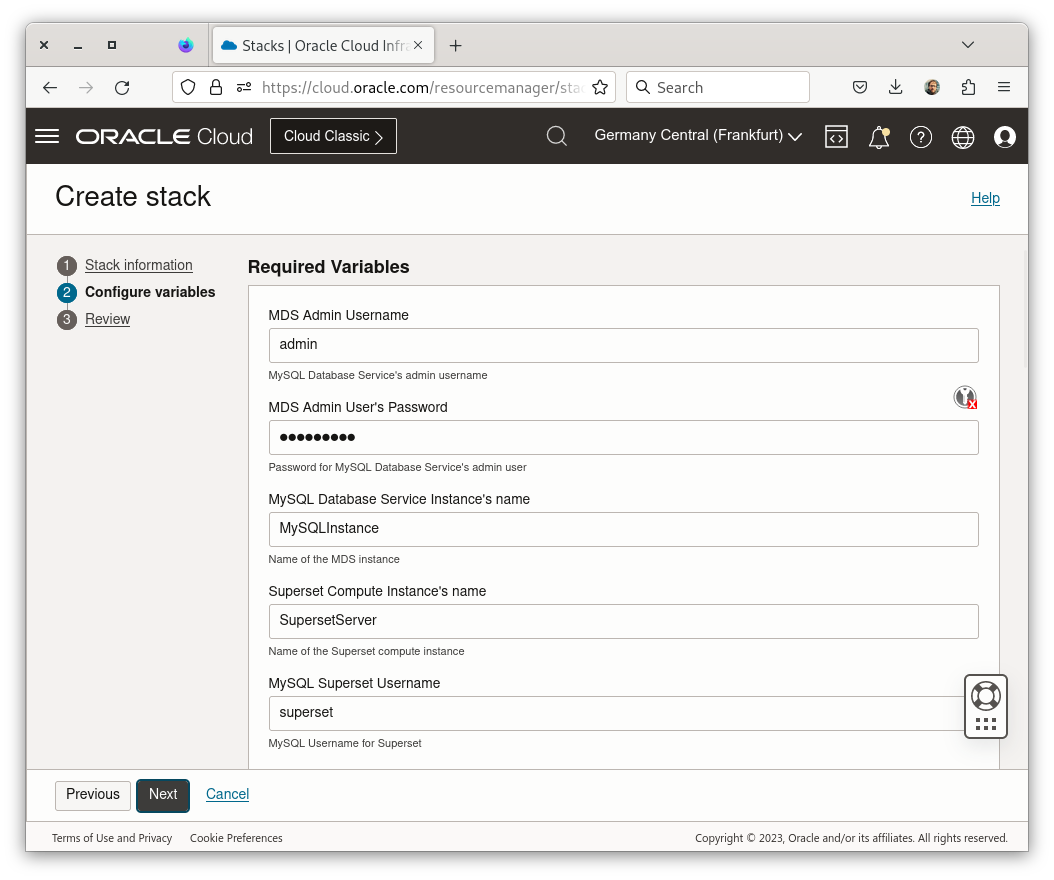Open the language globe selector
This screenshot has width=1054, height=880.
click(963, 137)
